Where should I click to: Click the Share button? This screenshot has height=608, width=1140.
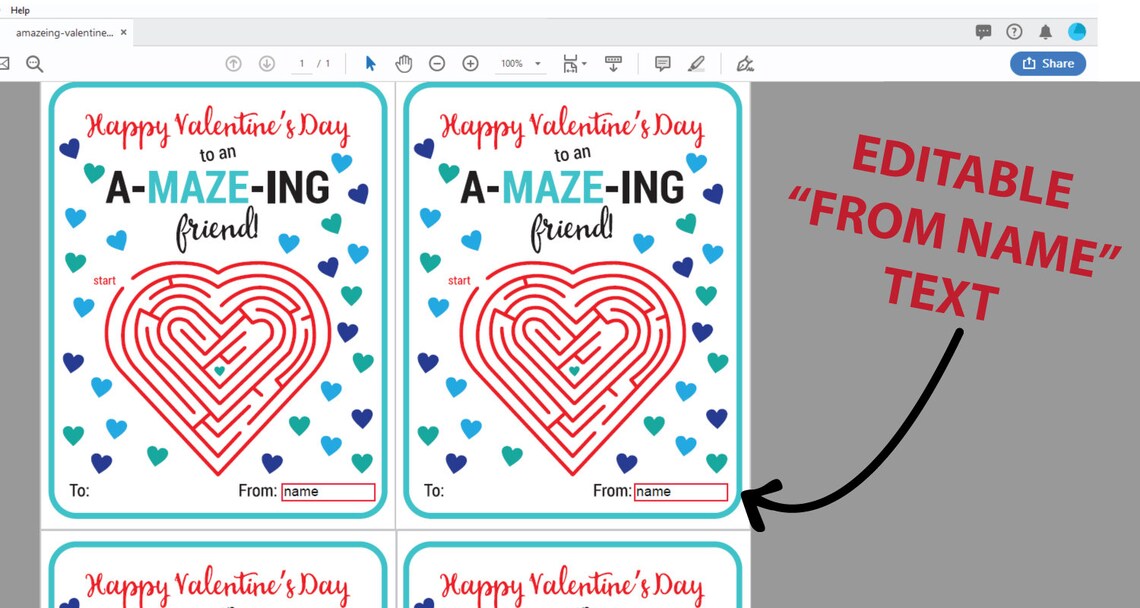[1048, 63]
